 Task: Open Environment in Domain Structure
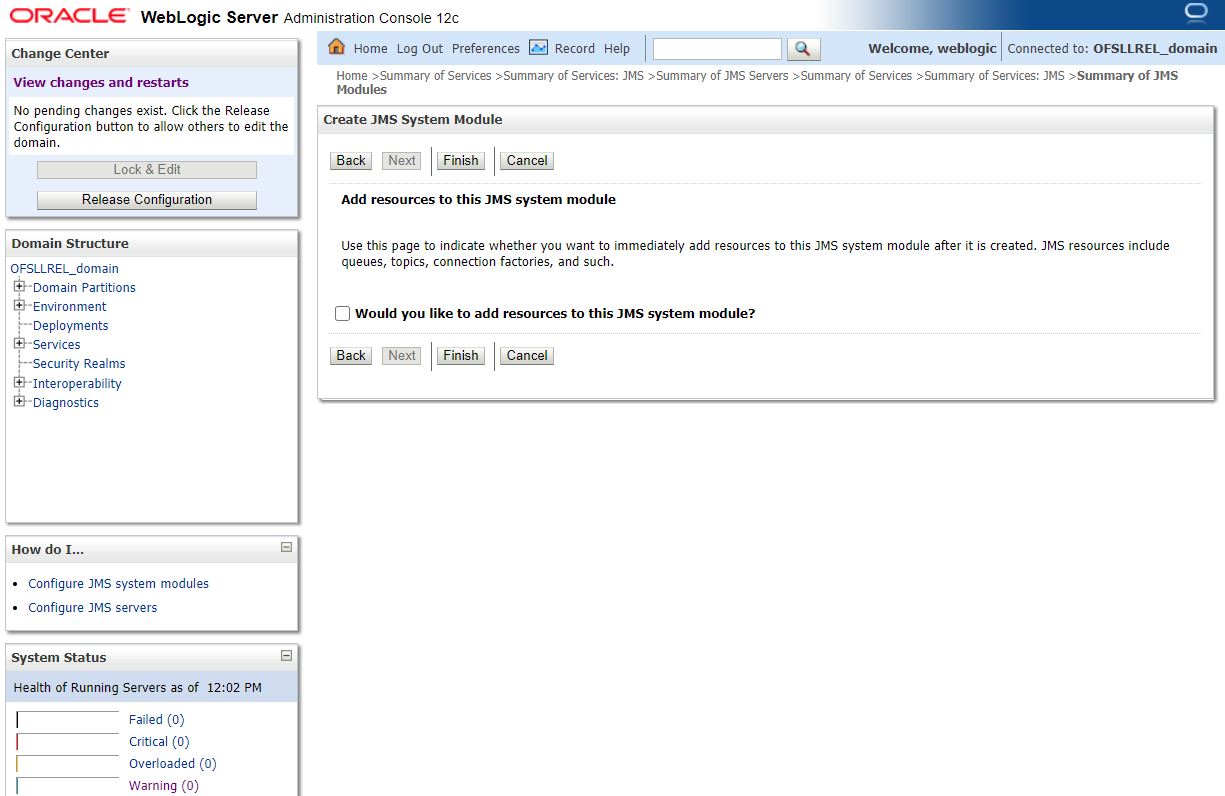[x=69, y=306]
